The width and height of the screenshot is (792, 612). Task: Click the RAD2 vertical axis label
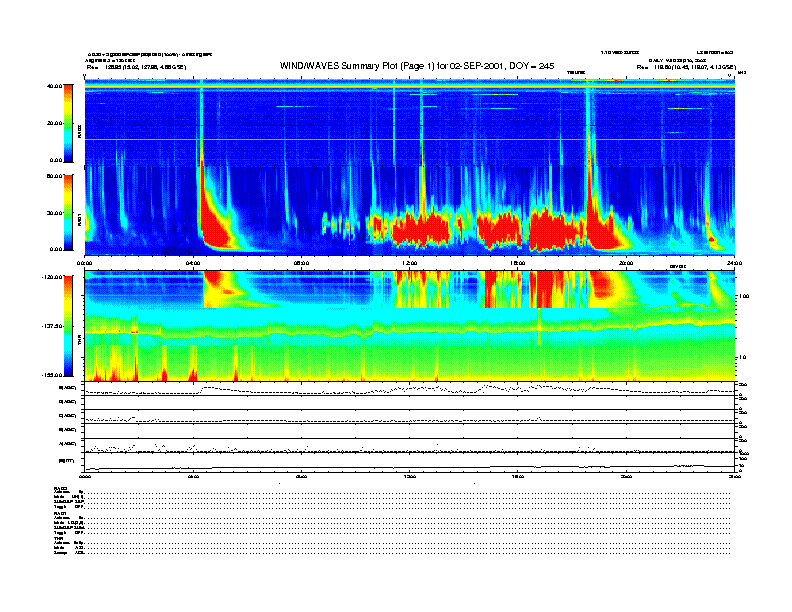pyautogui.click(x=79, y=131)
